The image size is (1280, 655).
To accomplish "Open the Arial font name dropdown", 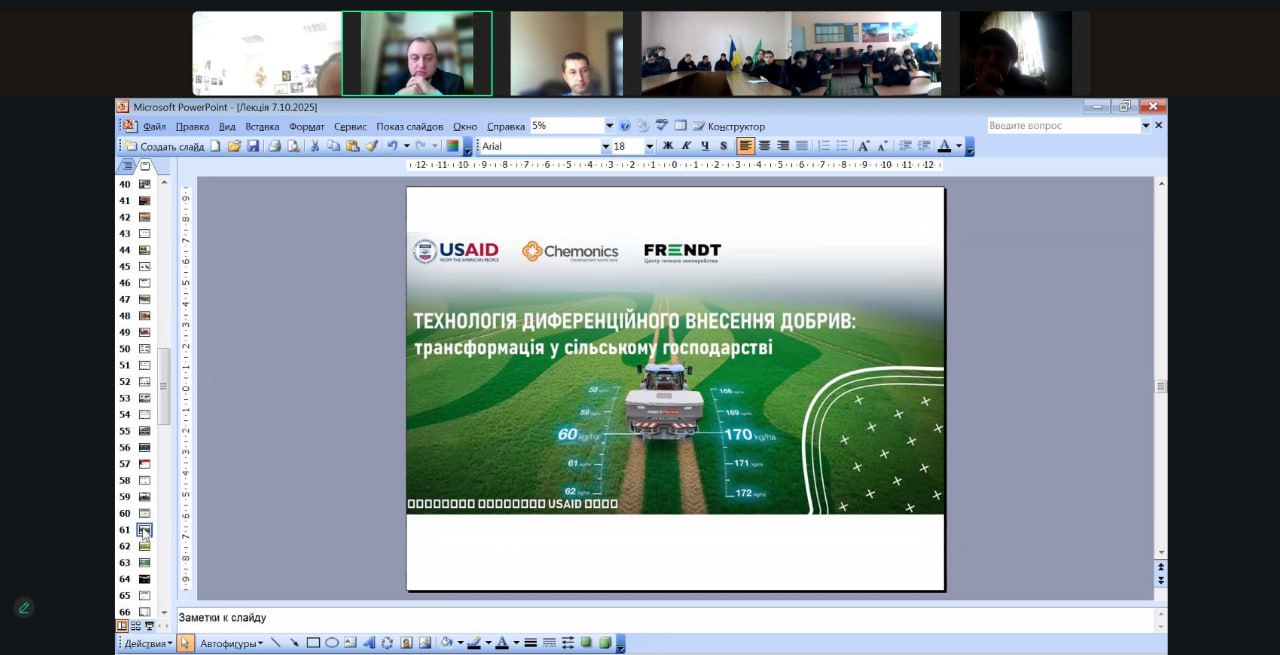I will click(605, 146).
